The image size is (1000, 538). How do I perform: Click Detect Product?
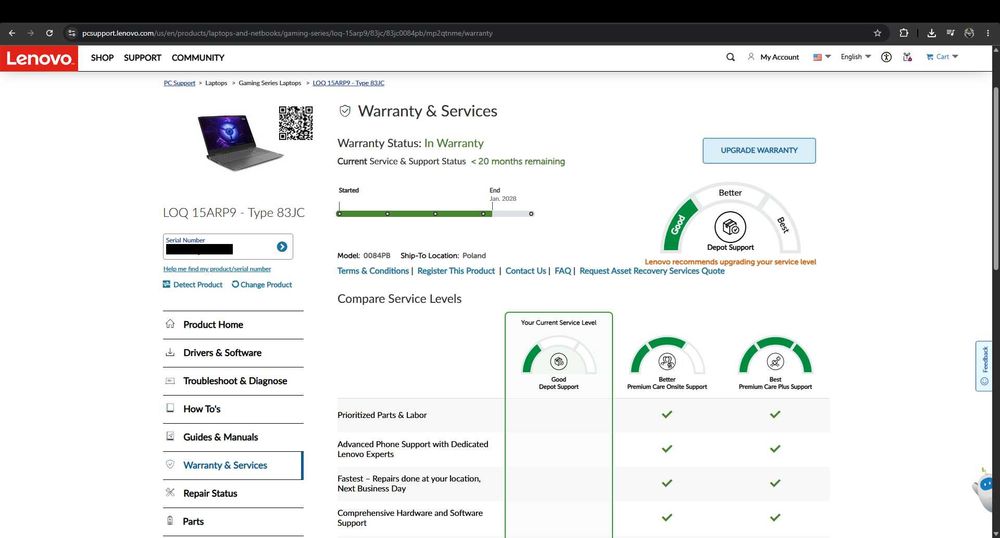193,285
